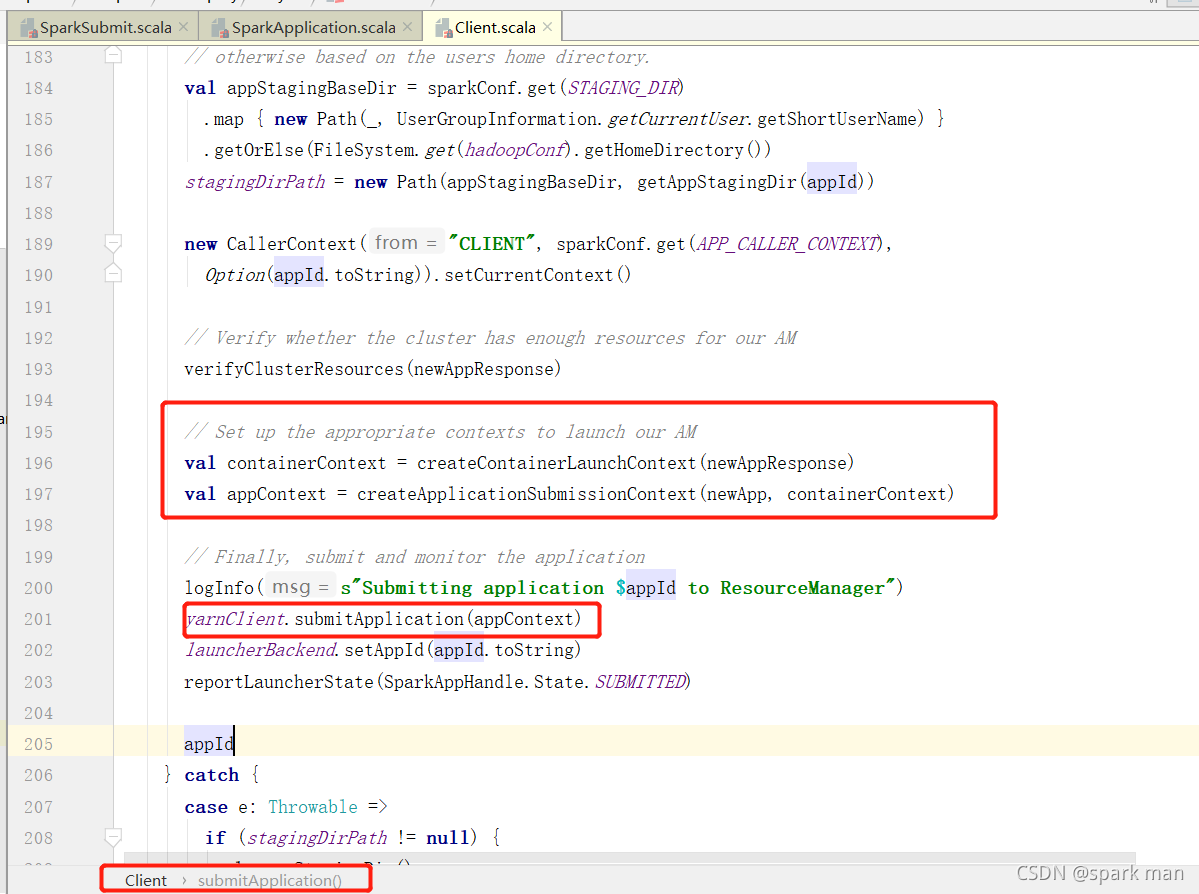Switch to the SparkSubmit.scala tab
This screenshot has height=894, width=1199.
click(x=106, y=28)
